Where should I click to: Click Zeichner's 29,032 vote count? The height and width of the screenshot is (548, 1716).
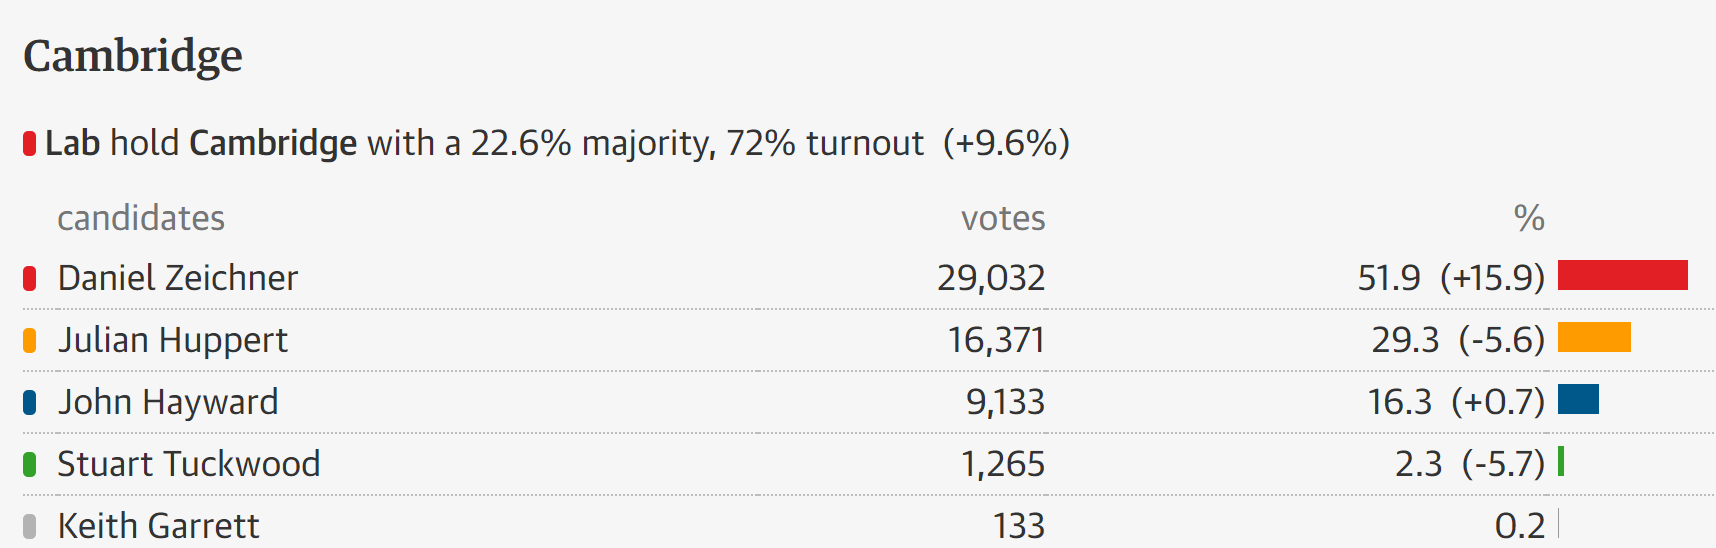click(991, 278)
